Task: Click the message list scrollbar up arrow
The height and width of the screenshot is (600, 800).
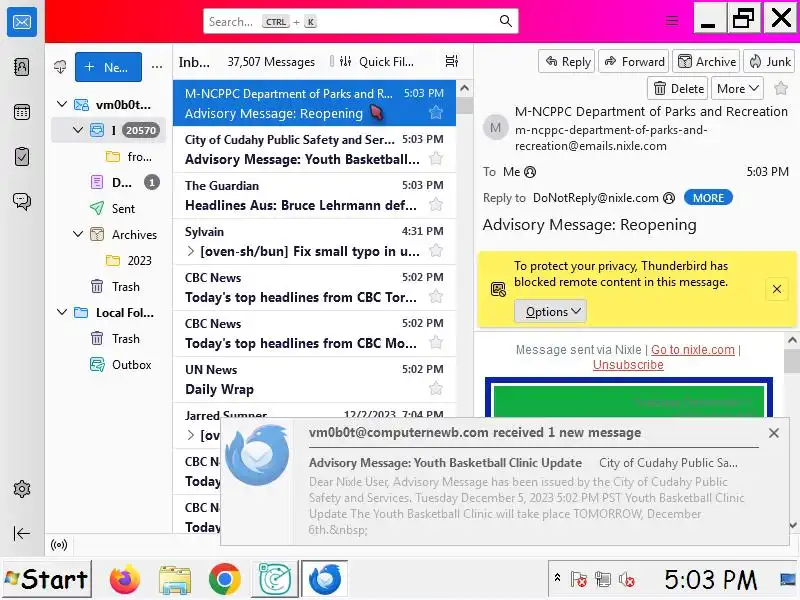Action: click(x=464, y=88)
